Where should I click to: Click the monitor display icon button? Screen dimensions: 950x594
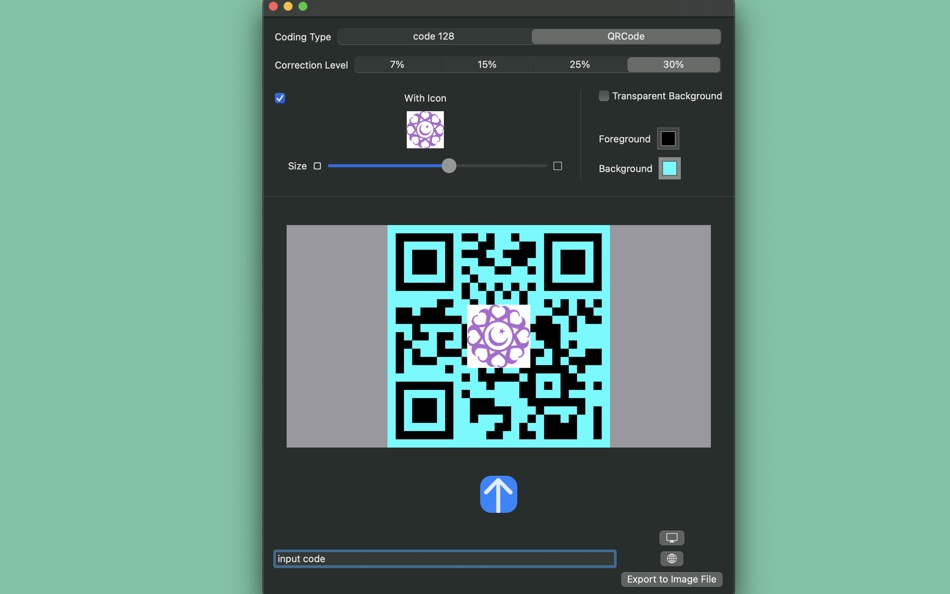coord(672,538)
